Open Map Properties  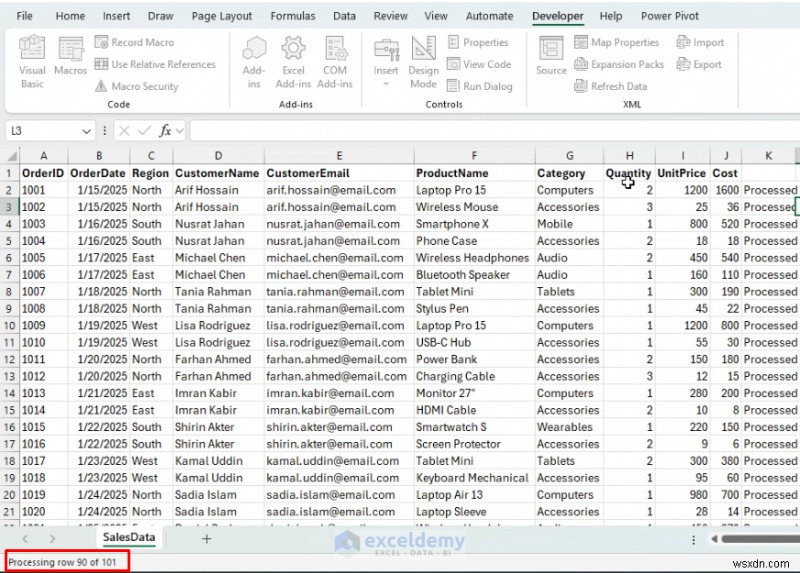(x=616, y=42)
